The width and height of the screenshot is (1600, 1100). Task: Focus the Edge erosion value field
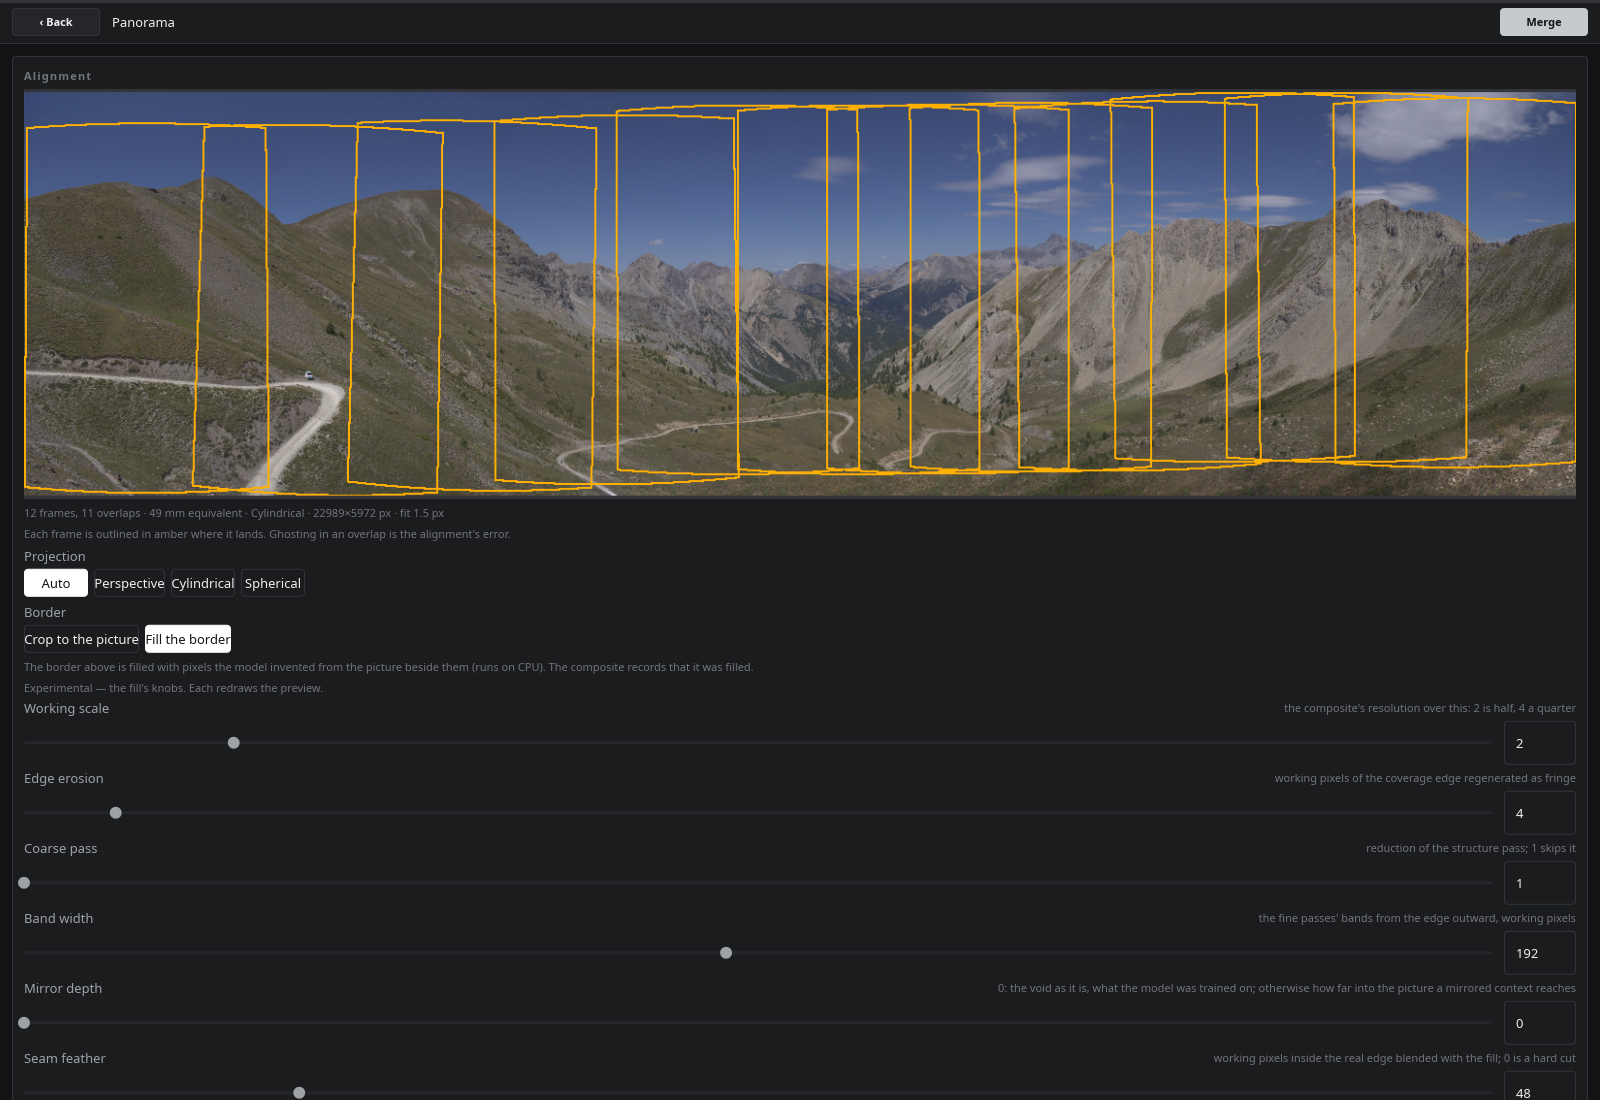pos(1540,813)
